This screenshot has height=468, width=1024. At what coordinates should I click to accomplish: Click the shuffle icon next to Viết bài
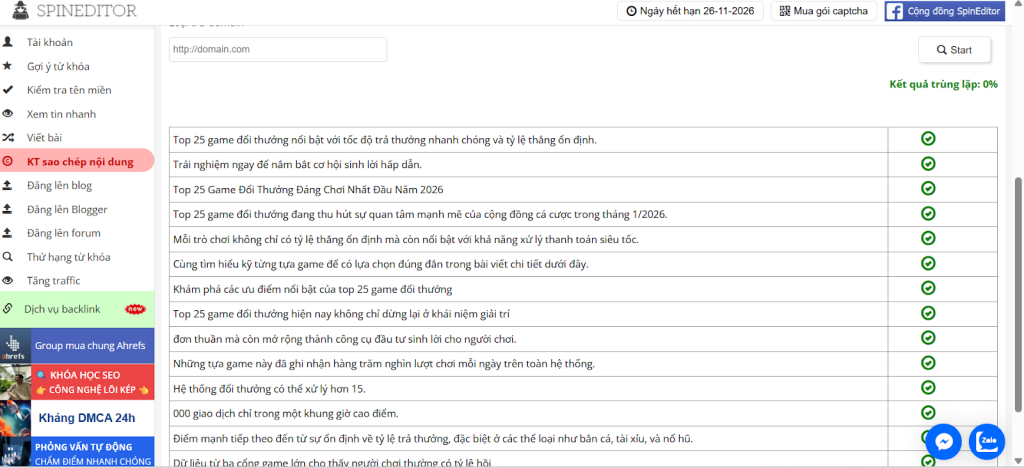click(x=8, y=138)
